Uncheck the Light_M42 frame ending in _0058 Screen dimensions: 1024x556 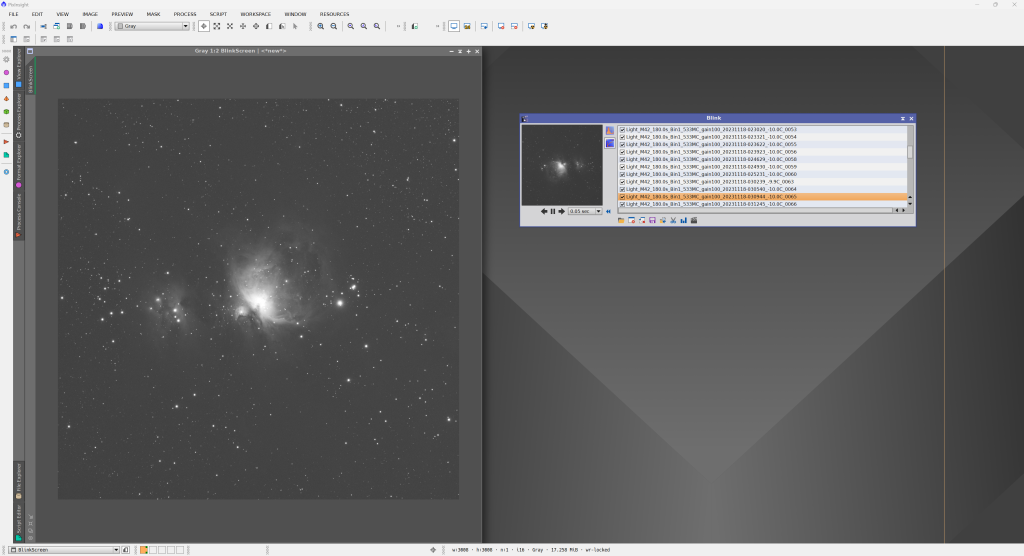pos(622,159)
